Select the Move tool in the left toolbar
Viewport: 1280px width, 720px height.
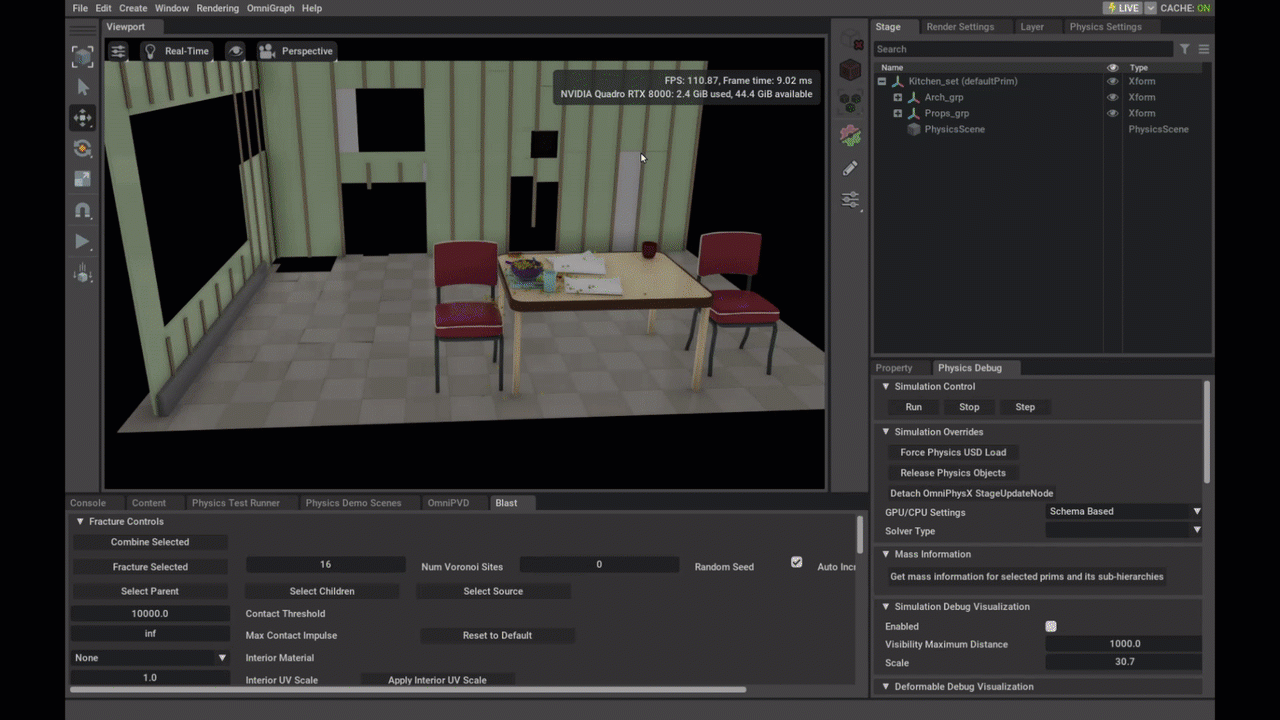tap(83, 118)
